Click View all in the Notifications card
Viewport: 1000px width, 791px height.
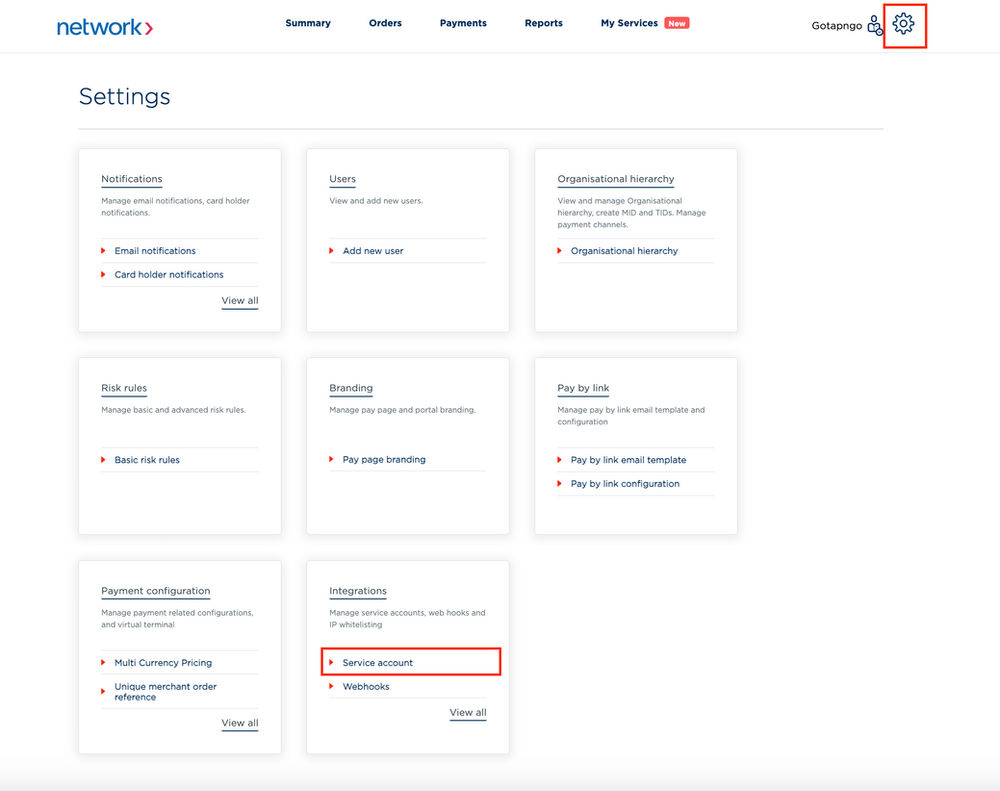click(239, 300)
